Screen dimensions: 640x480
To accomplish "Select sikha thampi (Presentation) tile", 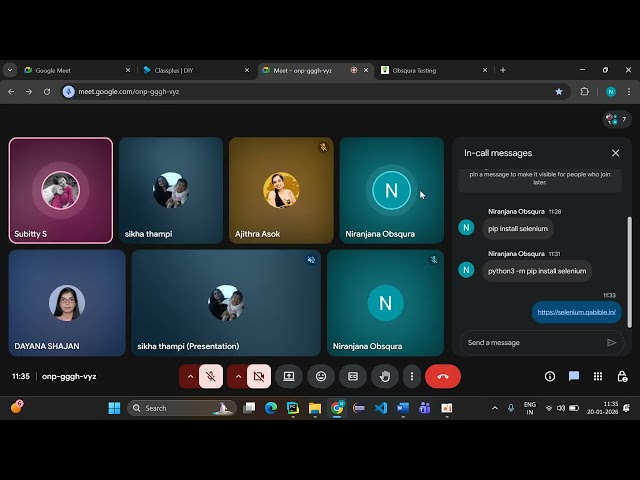I will coord(226,303).
